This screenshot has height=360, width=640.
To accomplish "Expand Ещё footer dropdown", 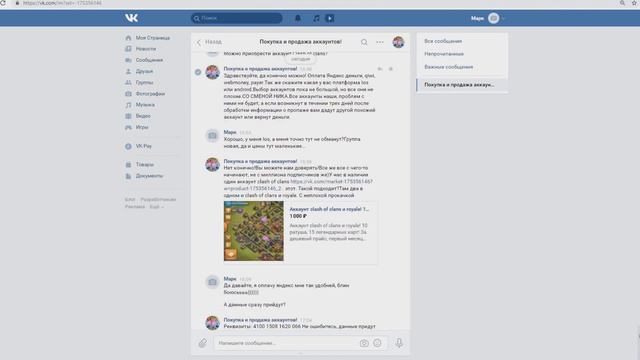I will (156, 207).
